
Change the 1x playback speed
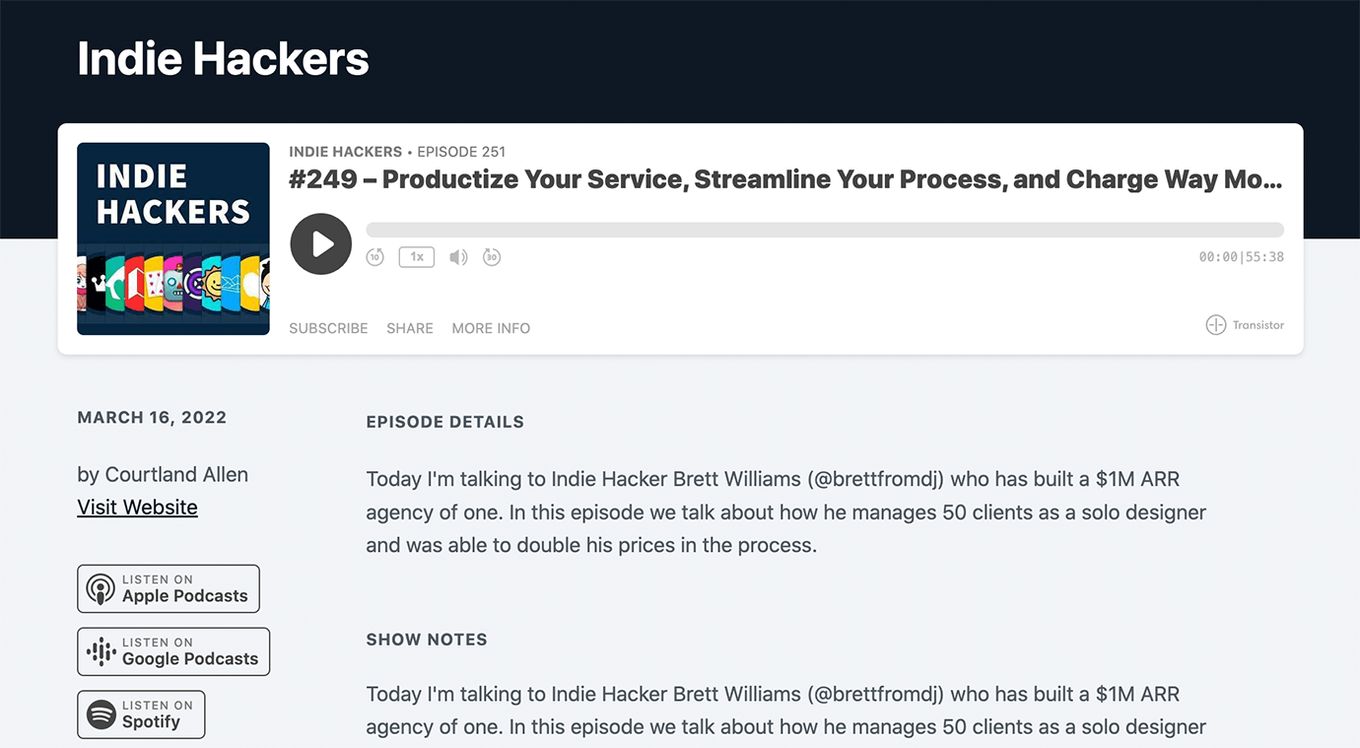pos(416,257)
